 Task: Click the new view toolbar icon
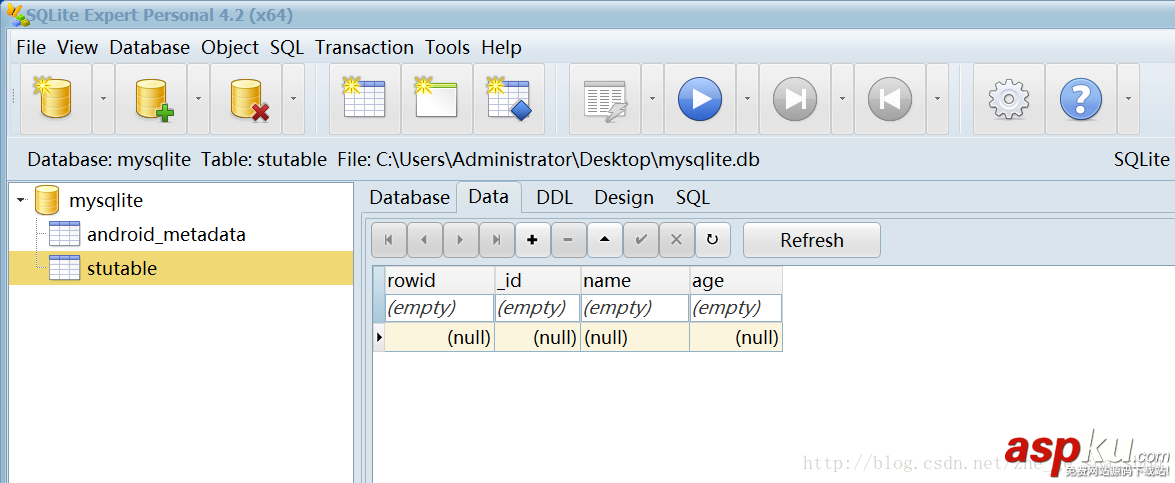(436, 99)
